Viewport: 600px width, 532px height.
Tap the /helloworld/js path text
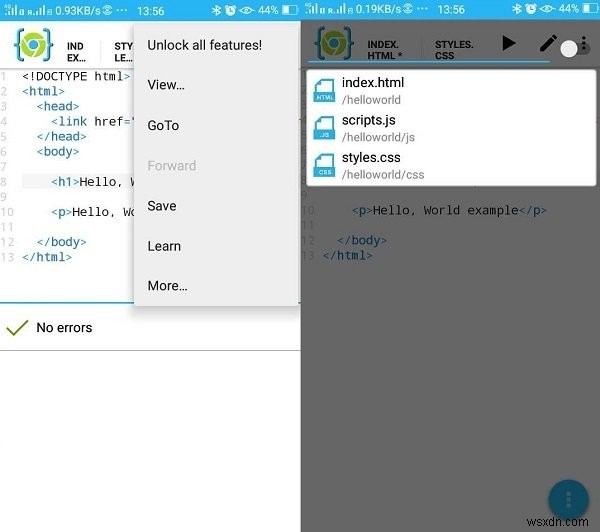tap(378, 137)
